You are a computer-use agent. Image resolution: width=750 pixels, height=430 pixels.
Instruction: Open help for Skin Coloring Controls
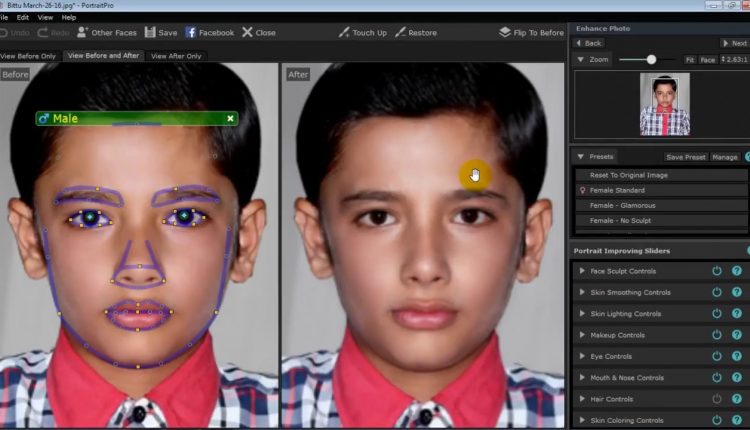[737, 420]
